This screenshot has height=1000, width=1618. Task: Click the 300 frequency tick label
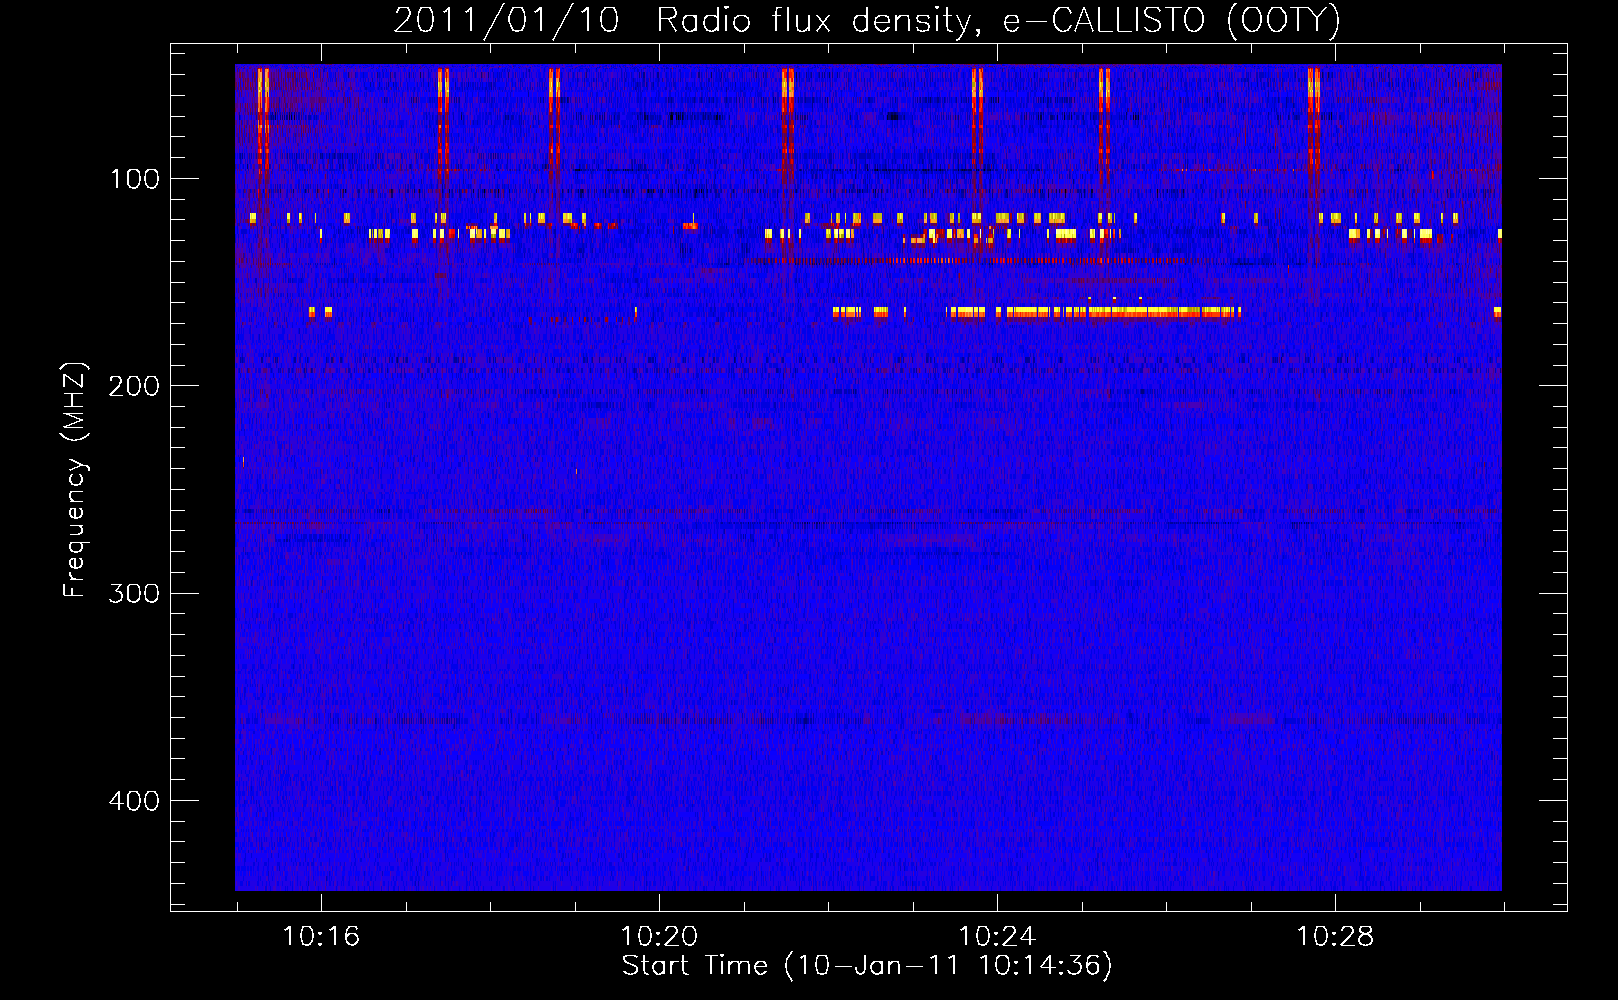pos(134,593)
